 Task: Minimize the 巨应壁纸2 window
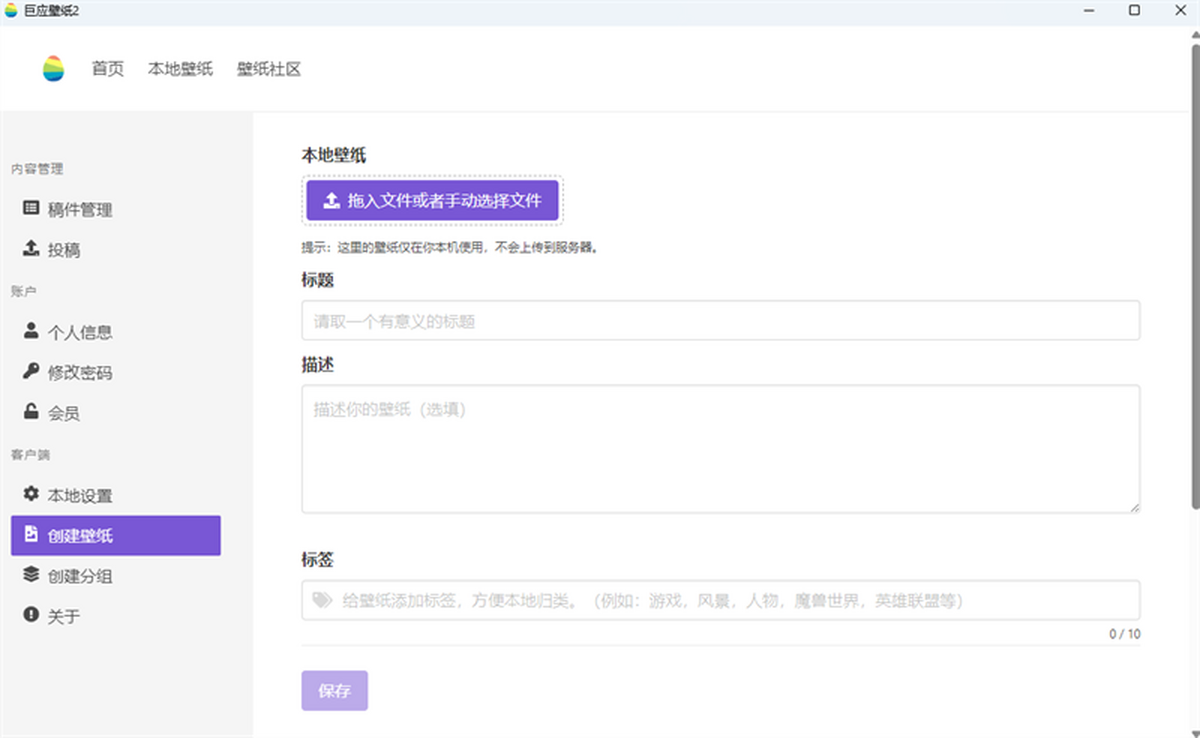click(1087, 10)
